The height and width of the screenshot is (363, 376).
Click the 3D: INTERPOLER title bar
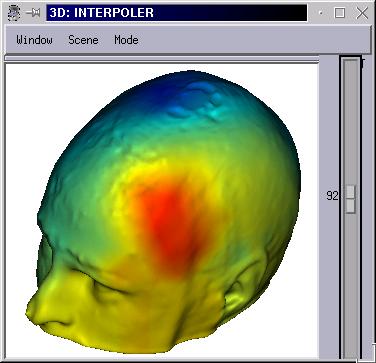177,13
